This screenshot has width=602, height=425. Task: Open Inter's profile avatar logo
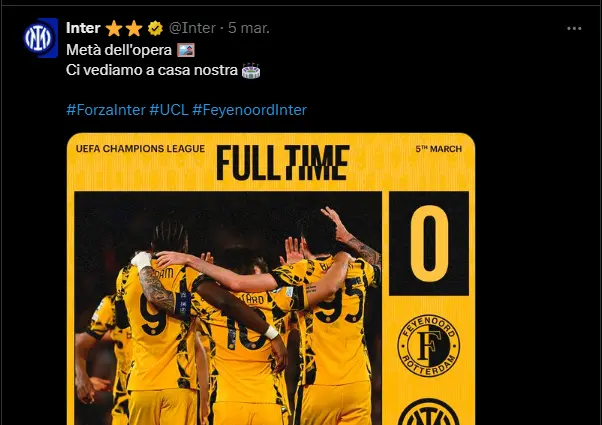[x=40, y=38]
